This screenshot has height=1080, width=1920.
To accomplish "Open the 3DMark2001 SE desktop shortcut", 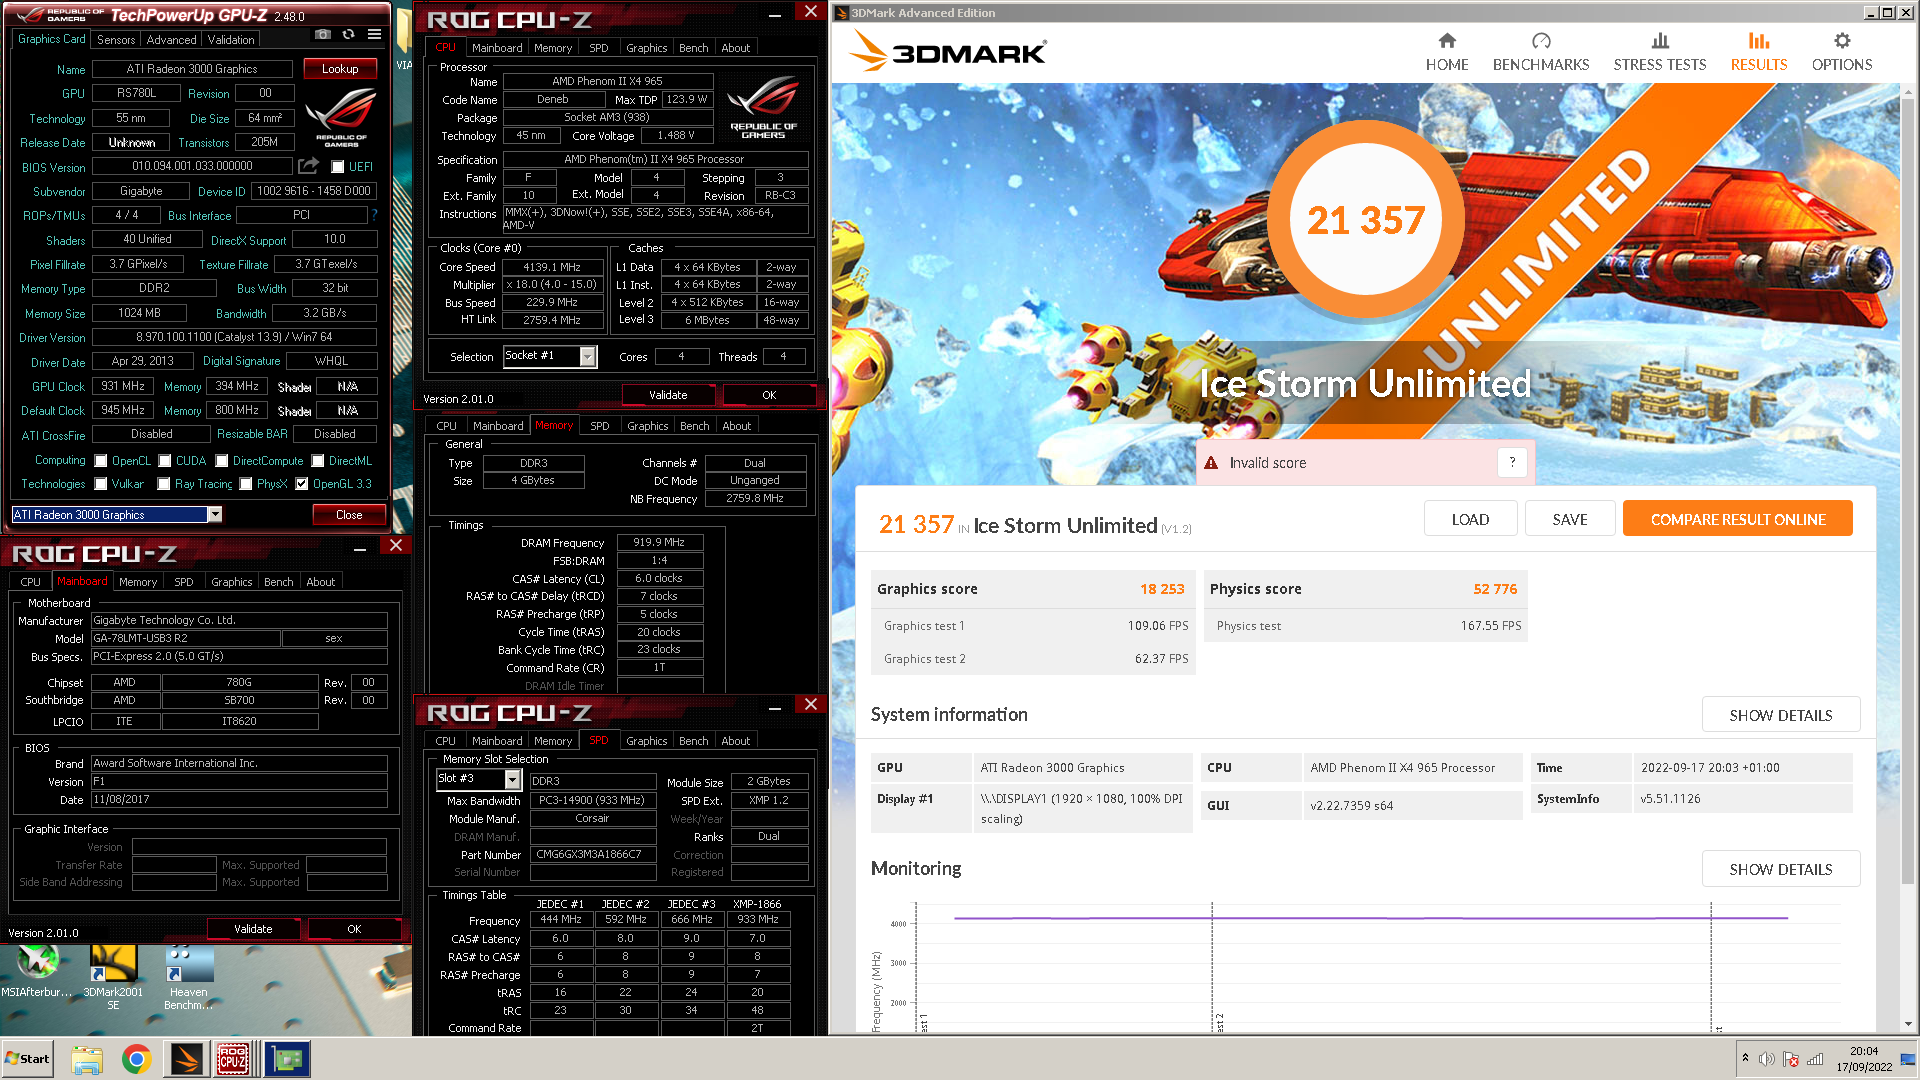I will [113, 977].
